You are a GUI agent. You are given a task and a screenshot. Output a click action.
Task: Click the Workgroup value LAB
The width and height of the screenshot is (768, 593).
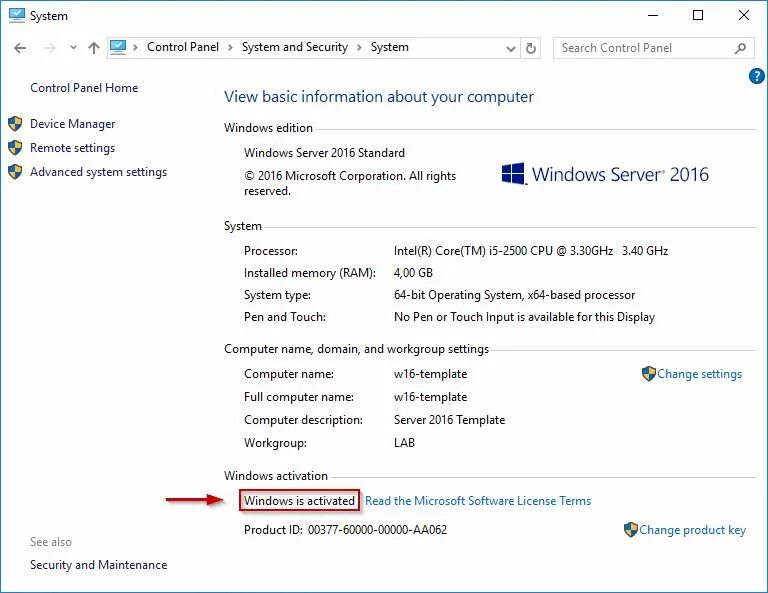click(x=404, y=443)
